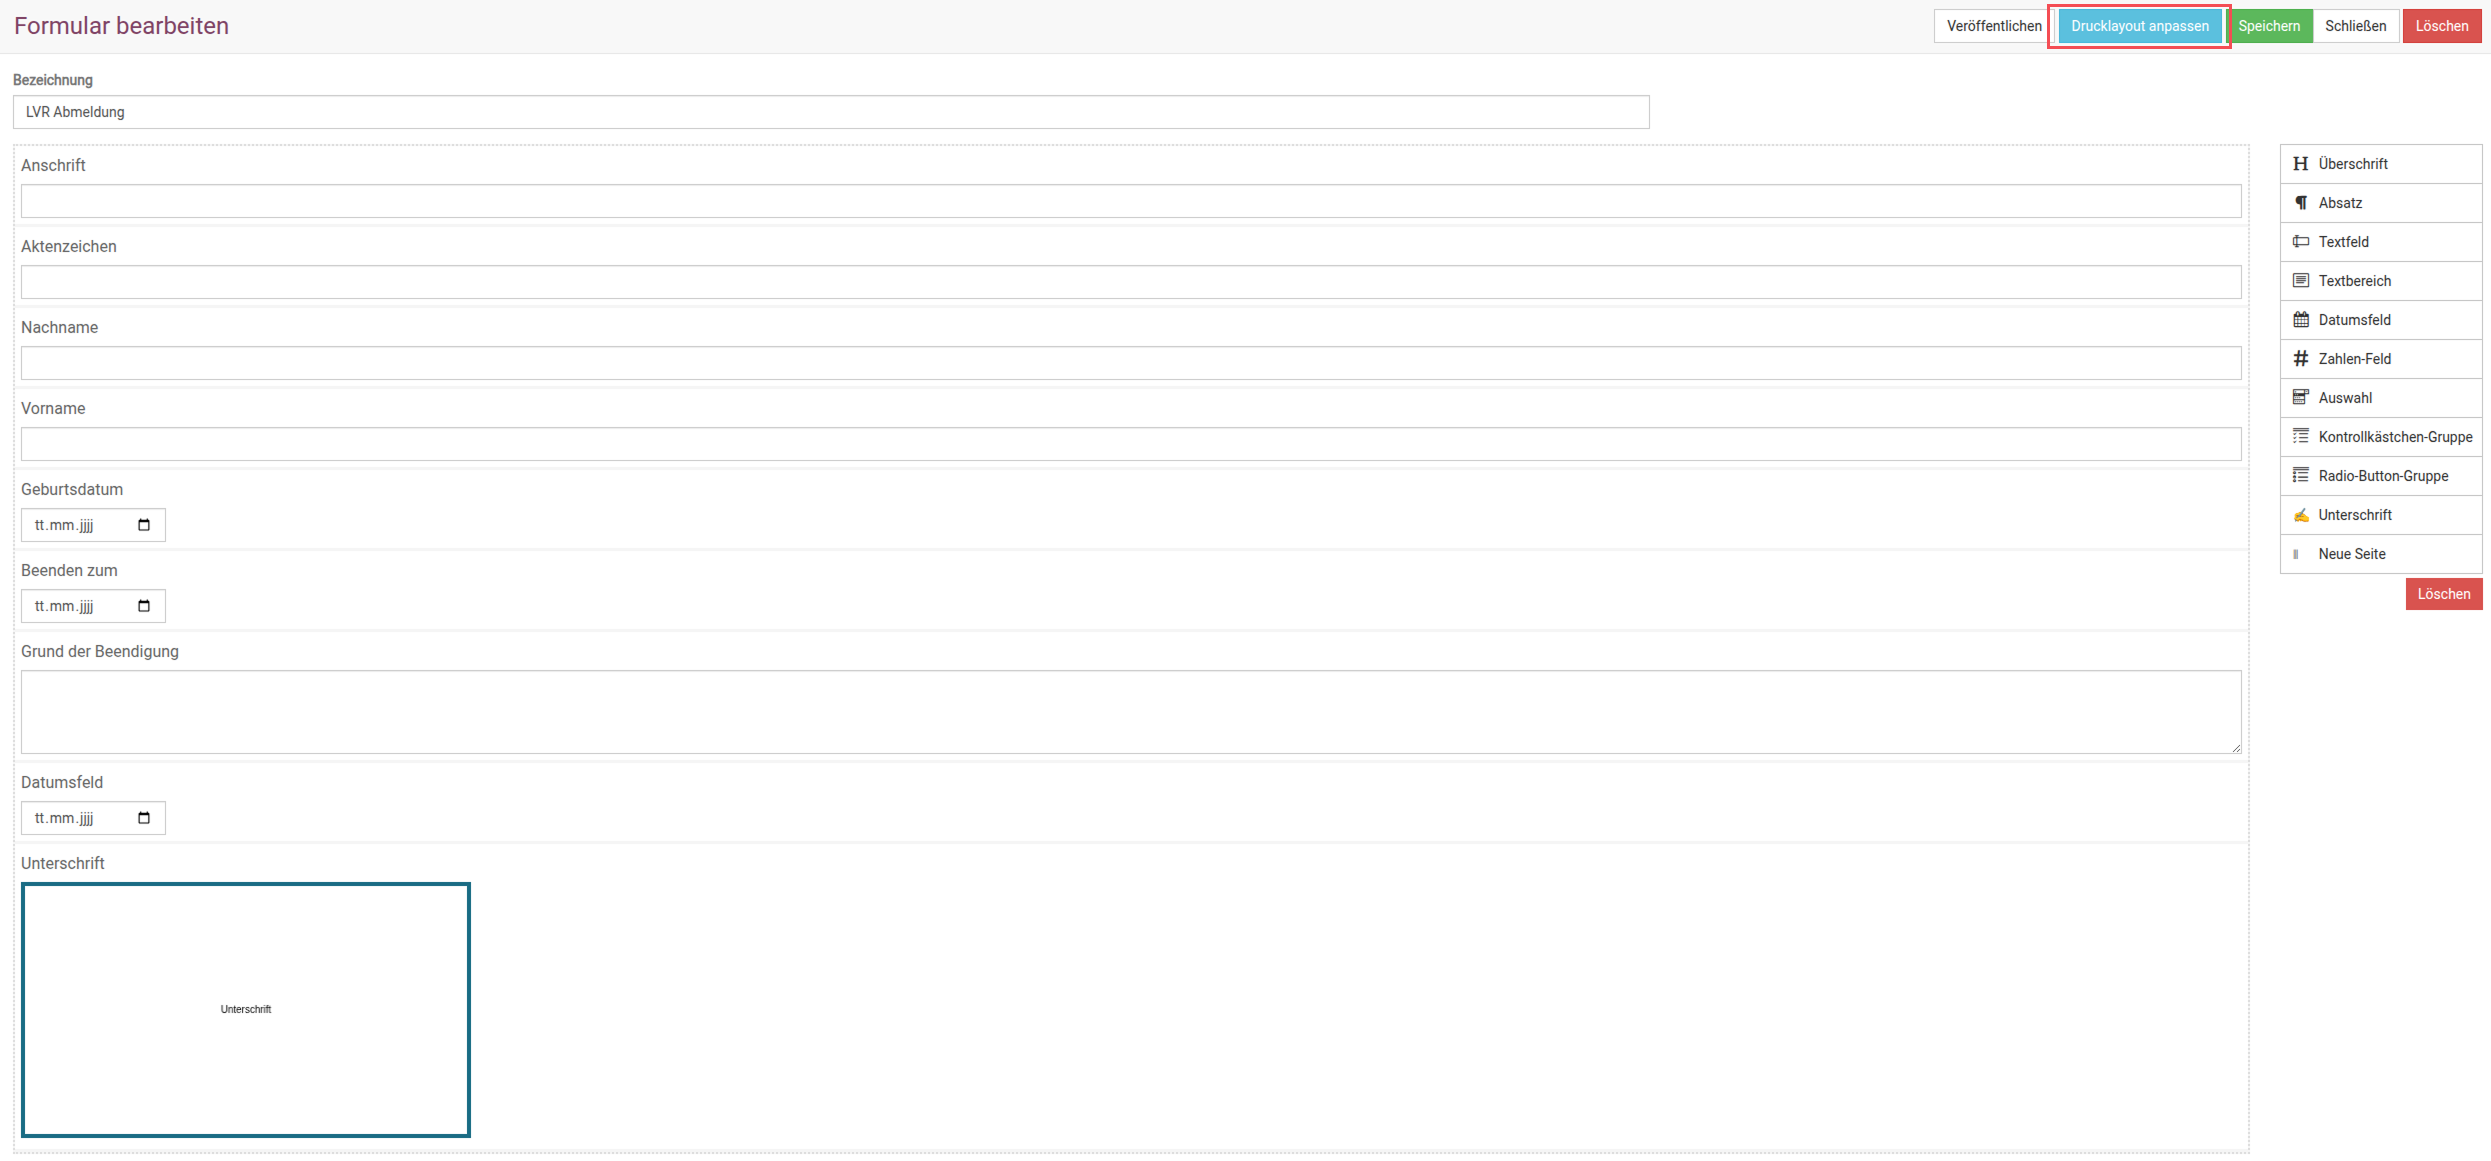
Task: Click the Textbereich icon in sidebar
Action: pyautogui.click(x=2300, y=281)
